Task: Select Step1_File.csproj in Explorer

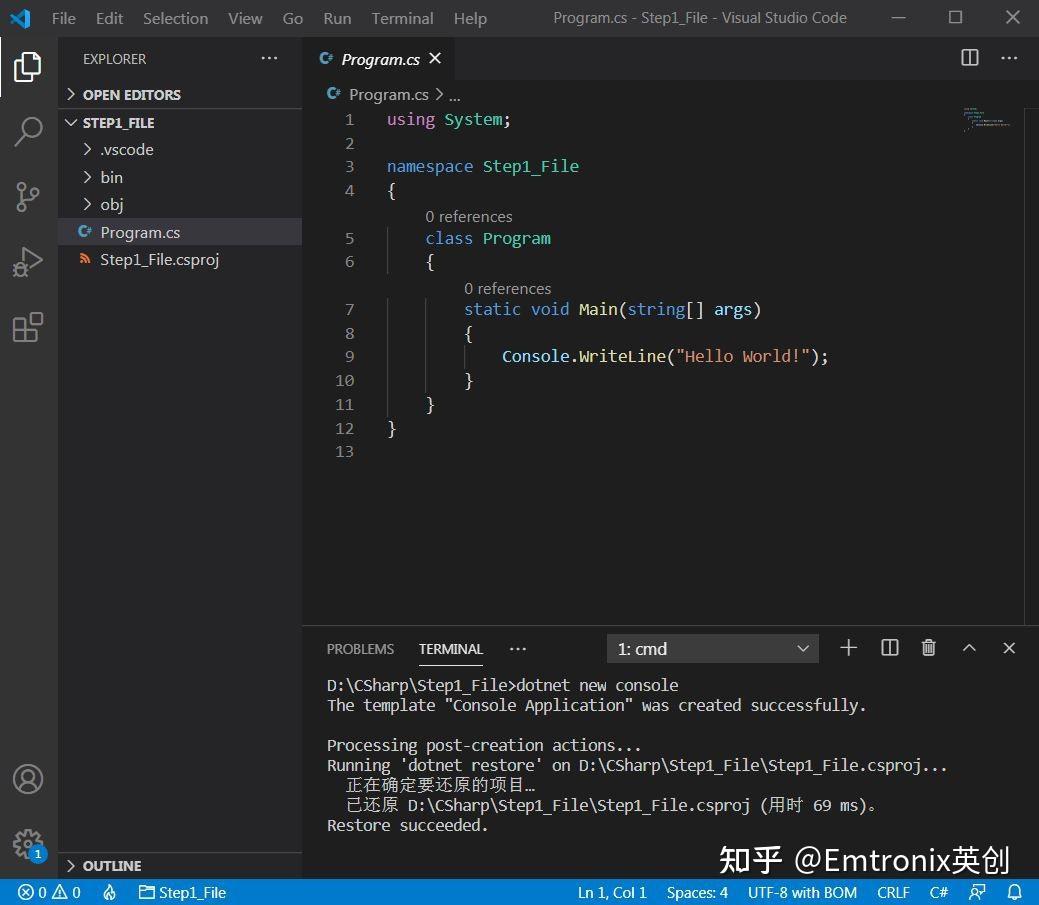Action: point(160,259)
